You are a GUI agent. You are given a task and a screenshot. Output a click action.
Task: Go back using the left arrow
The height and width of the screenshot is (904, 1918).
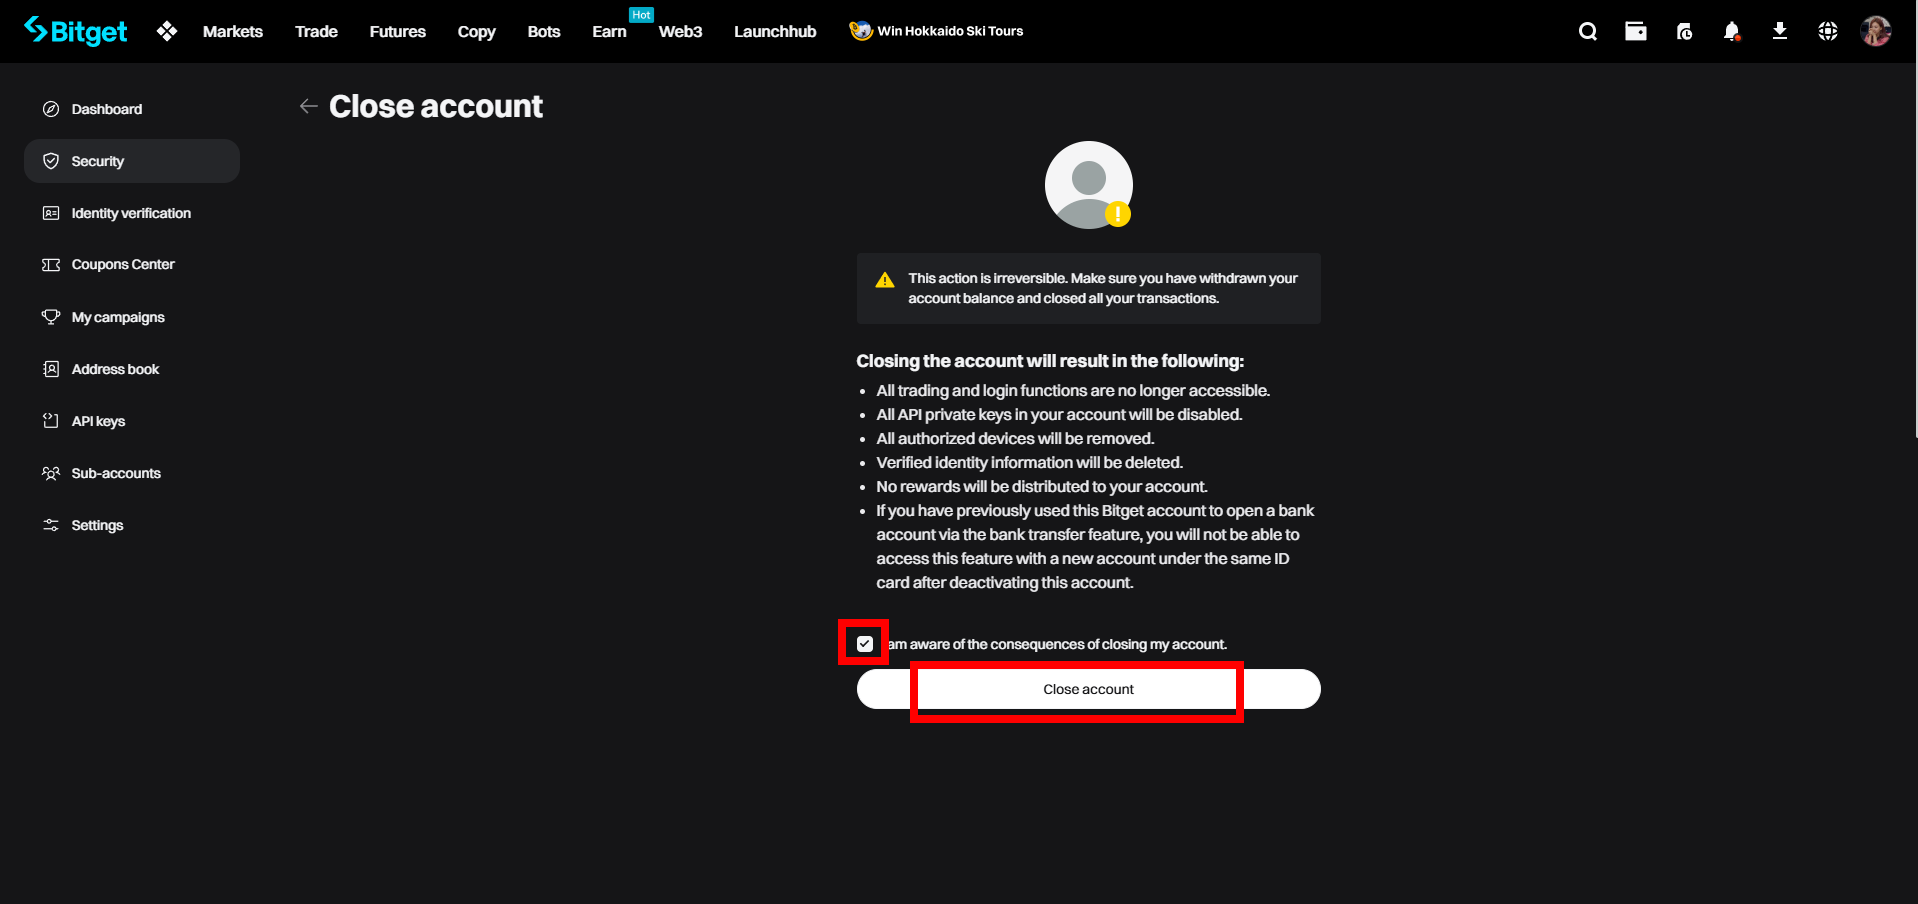[308, 106]
